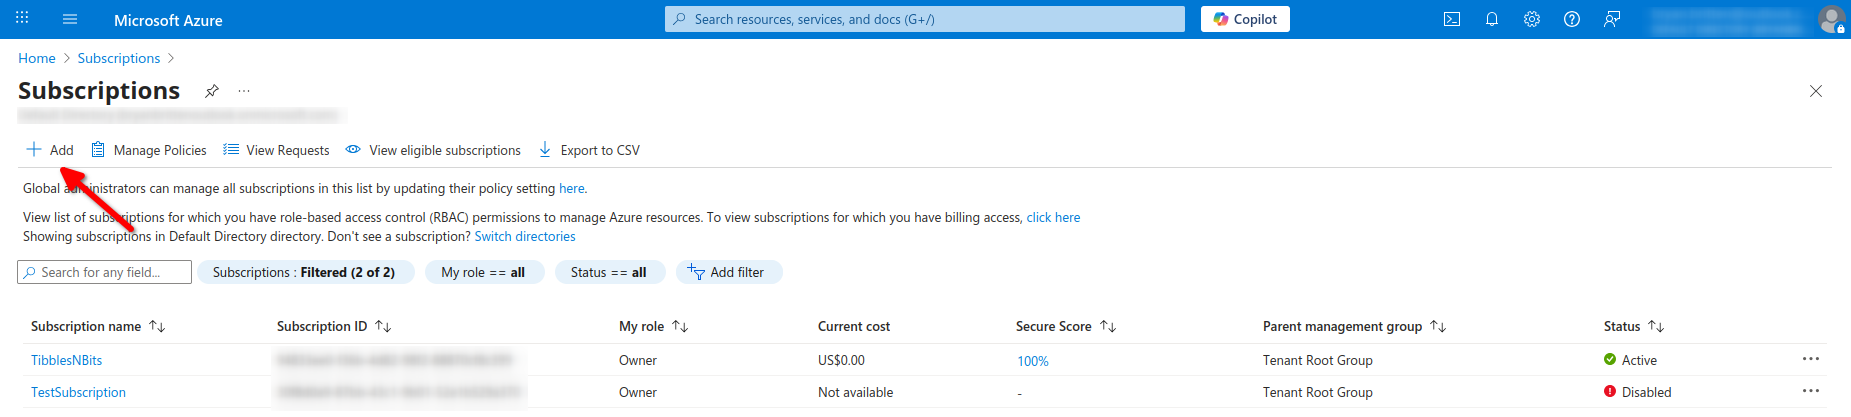The width and height of the screenshot is (1851, 417).
Task: Open the help question mark icon
Action: (1572, 19)
